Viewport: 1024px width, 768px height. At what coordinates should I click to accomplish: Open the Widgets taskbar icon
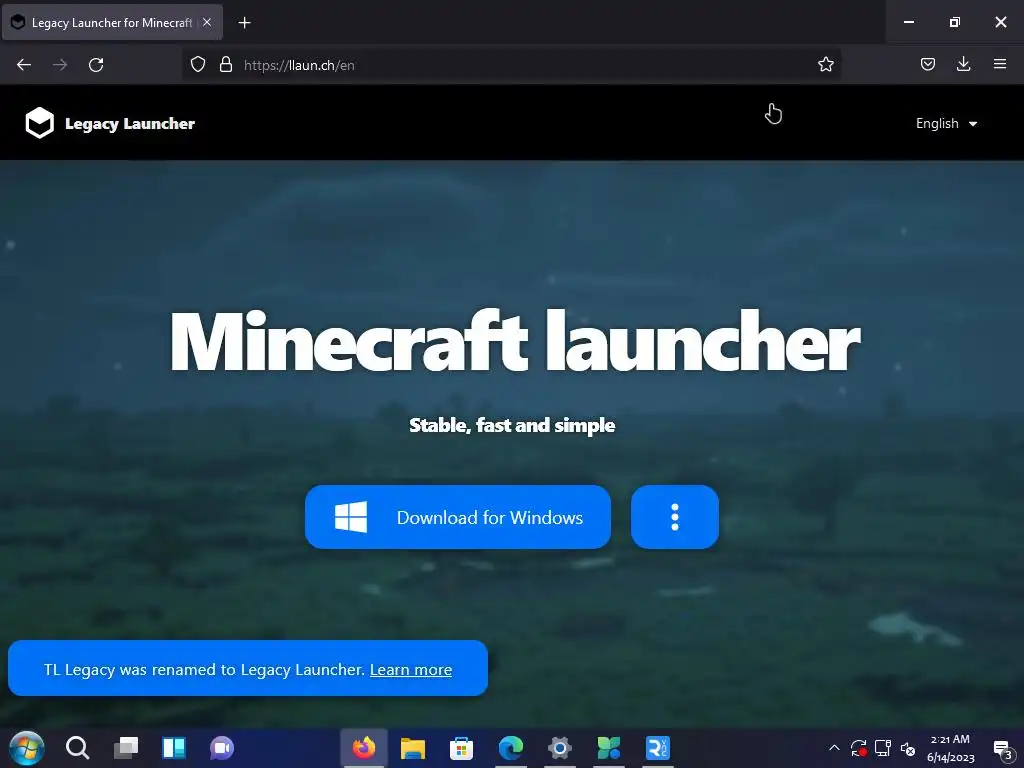click(x=174, y=748)
